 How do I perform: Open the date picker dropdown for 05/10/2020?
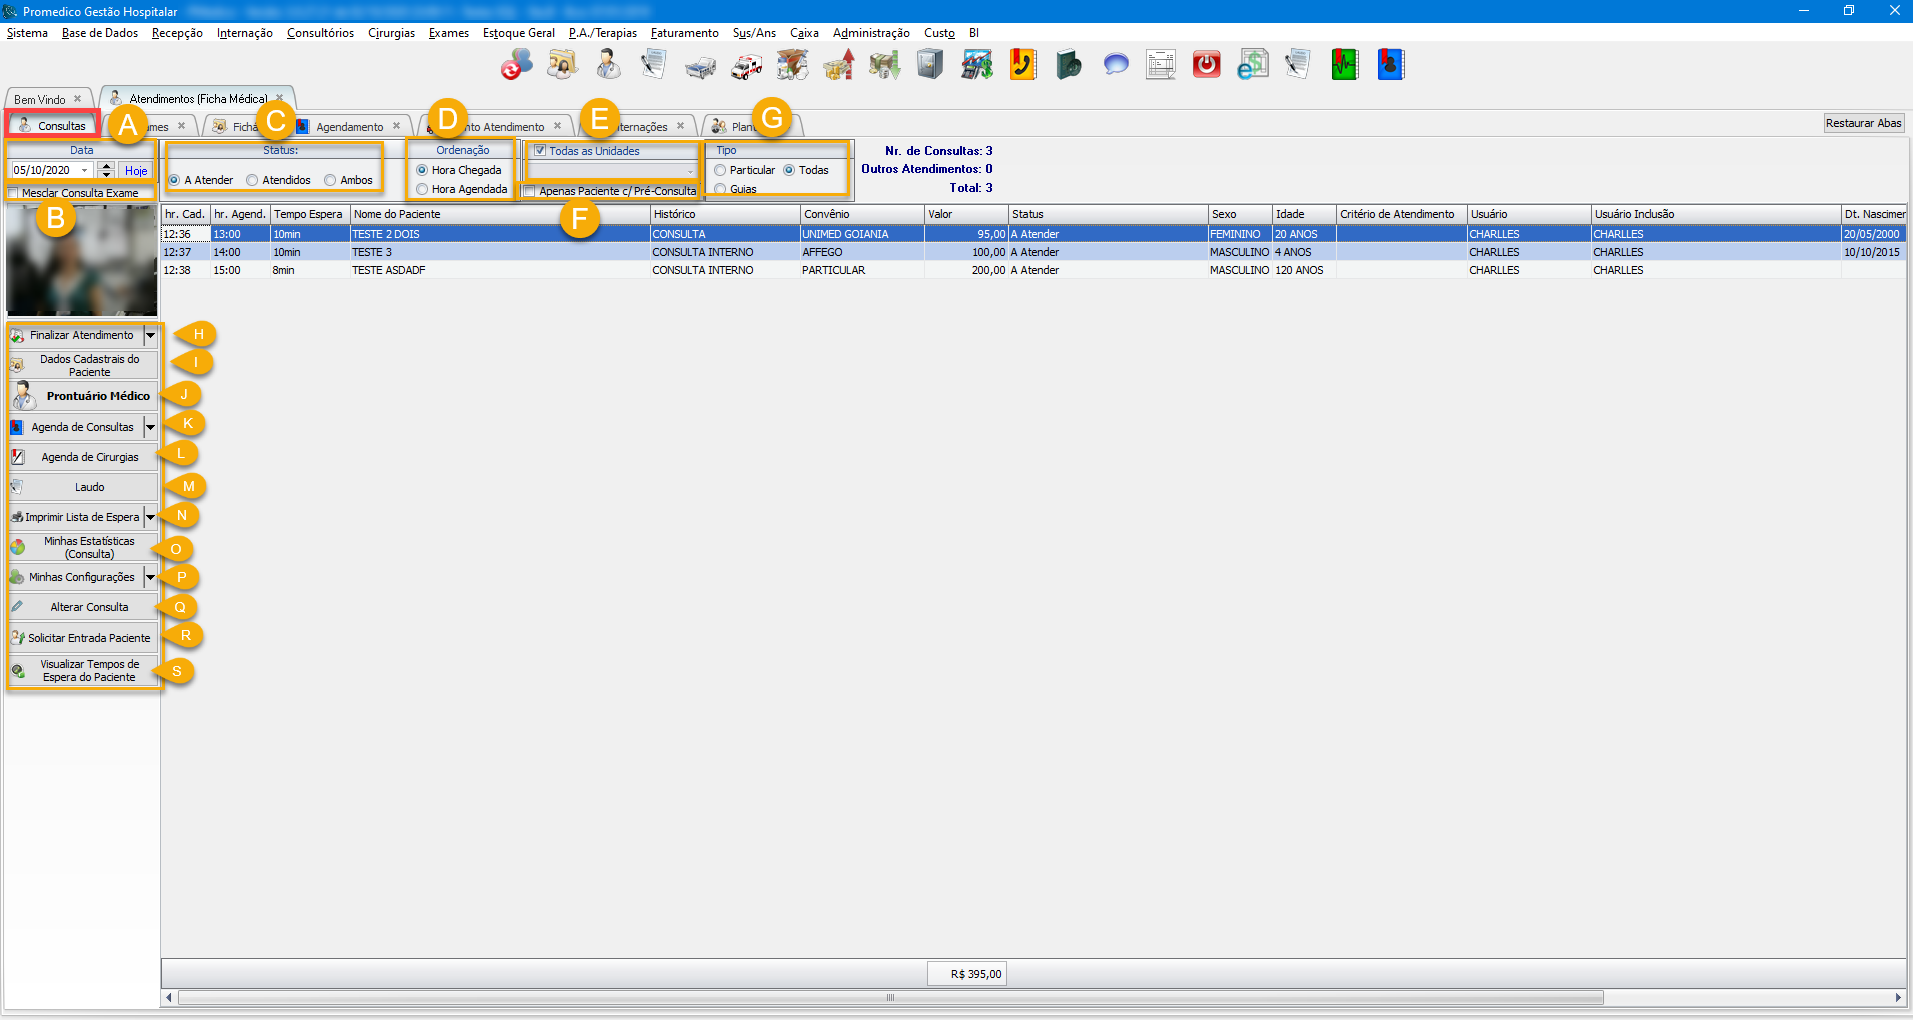tap(85, 171)
